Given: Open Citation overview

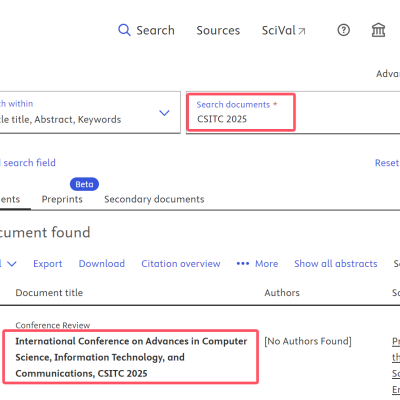Looking at the screenshot, I should click(181, 264).
